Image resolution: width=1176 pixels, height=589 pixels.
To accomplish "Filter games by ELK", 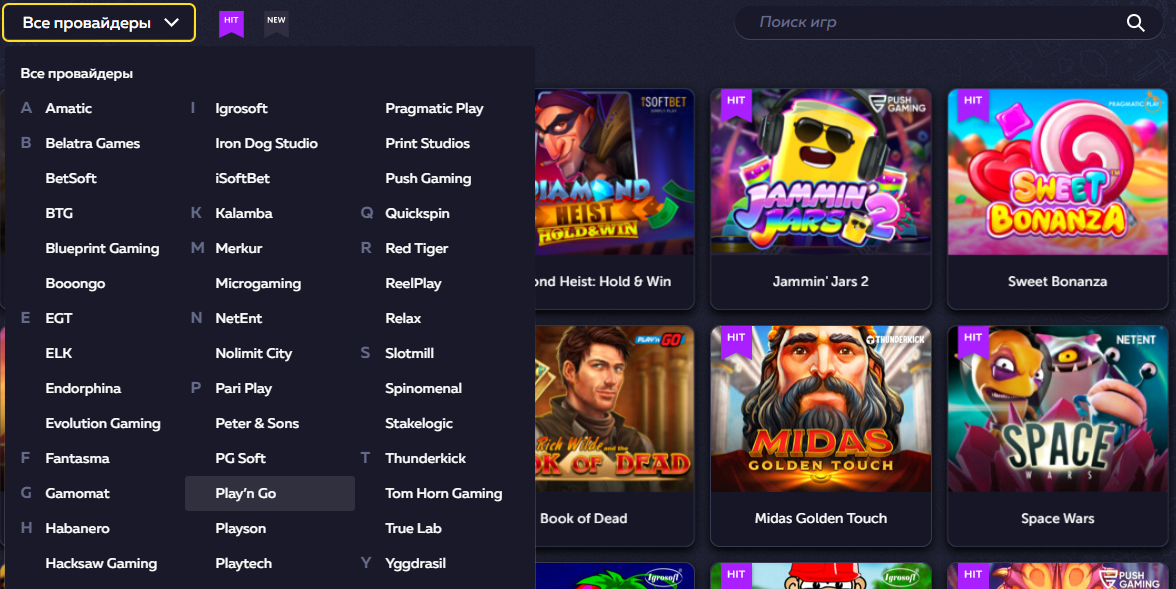I will pyautogui.click(x=58, y=353).
